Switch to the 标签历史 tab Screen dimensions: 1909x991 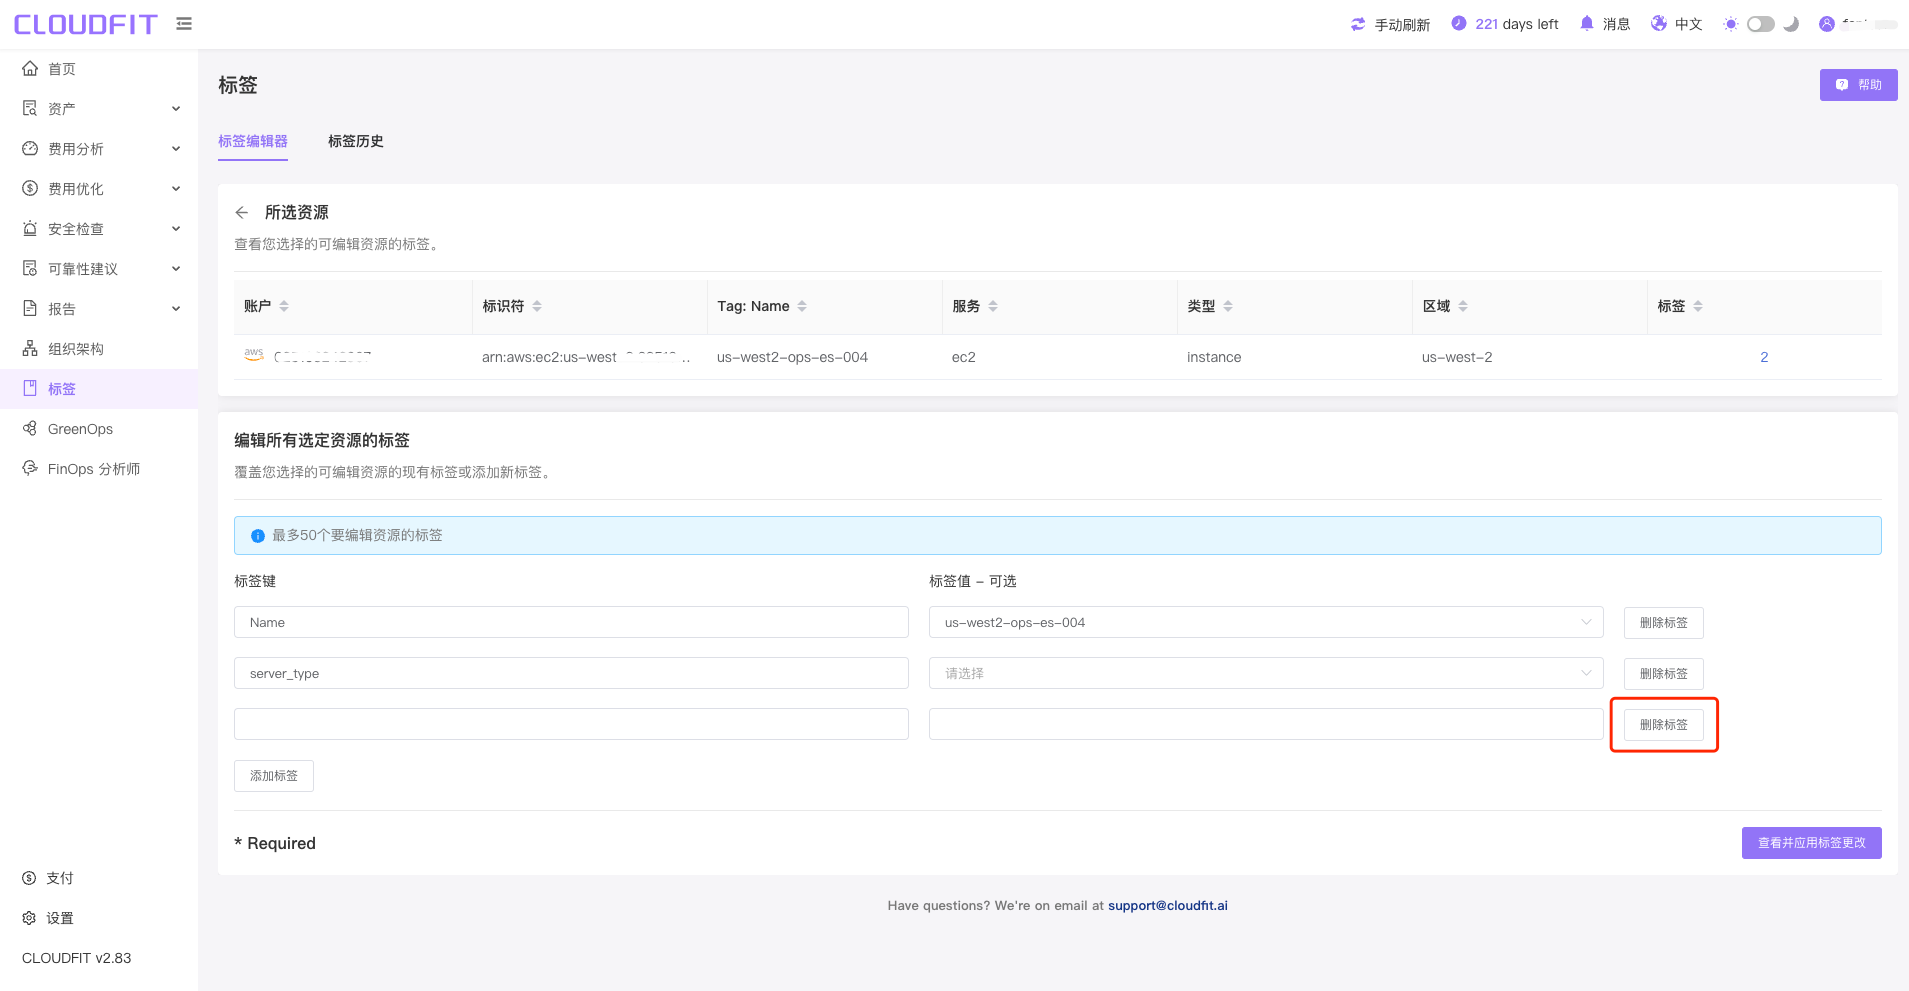click(356, 141)
